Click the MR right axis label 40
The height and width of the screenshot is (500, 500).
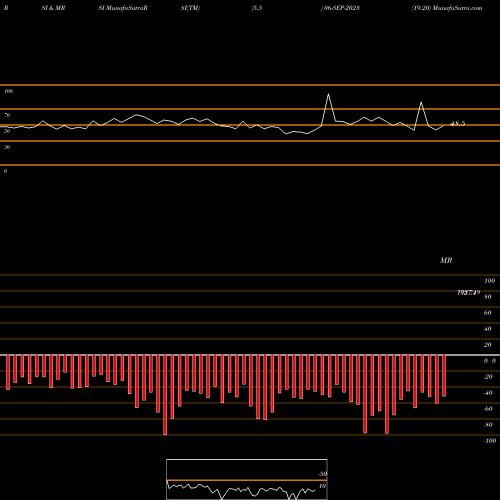[488, 329]
